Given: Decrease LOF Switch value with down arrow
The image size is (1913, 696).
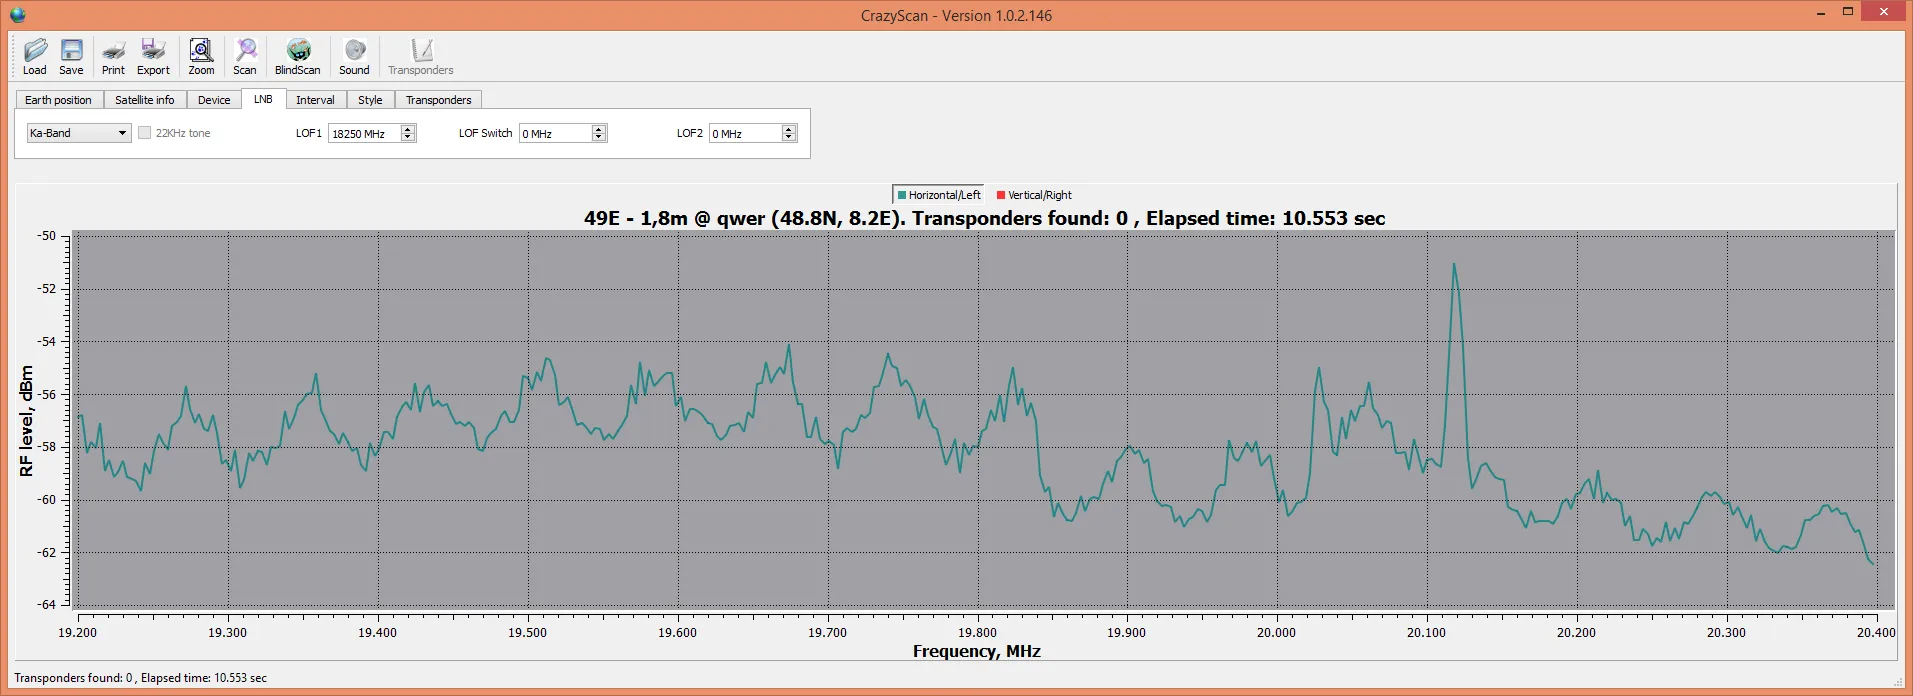Looking at the screenshot, I should (x=599, y=138).
